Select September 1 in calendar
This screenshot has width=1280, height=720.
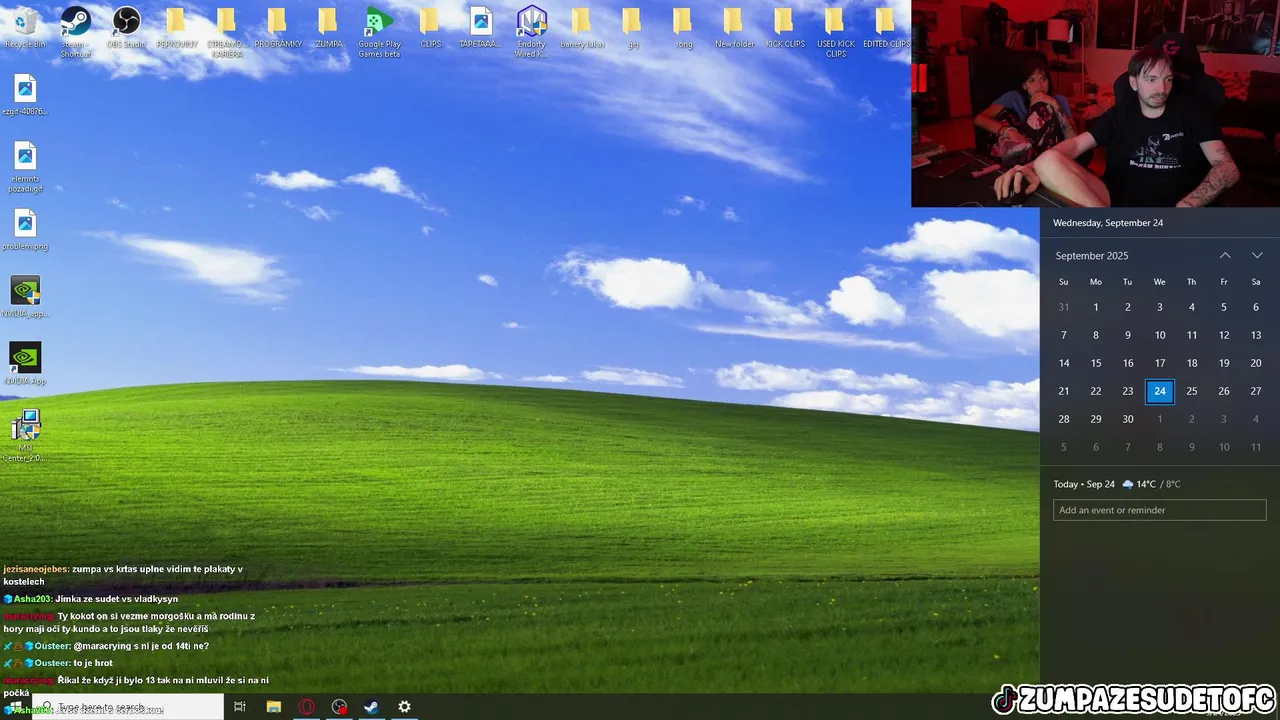(x=1096, y=307)
